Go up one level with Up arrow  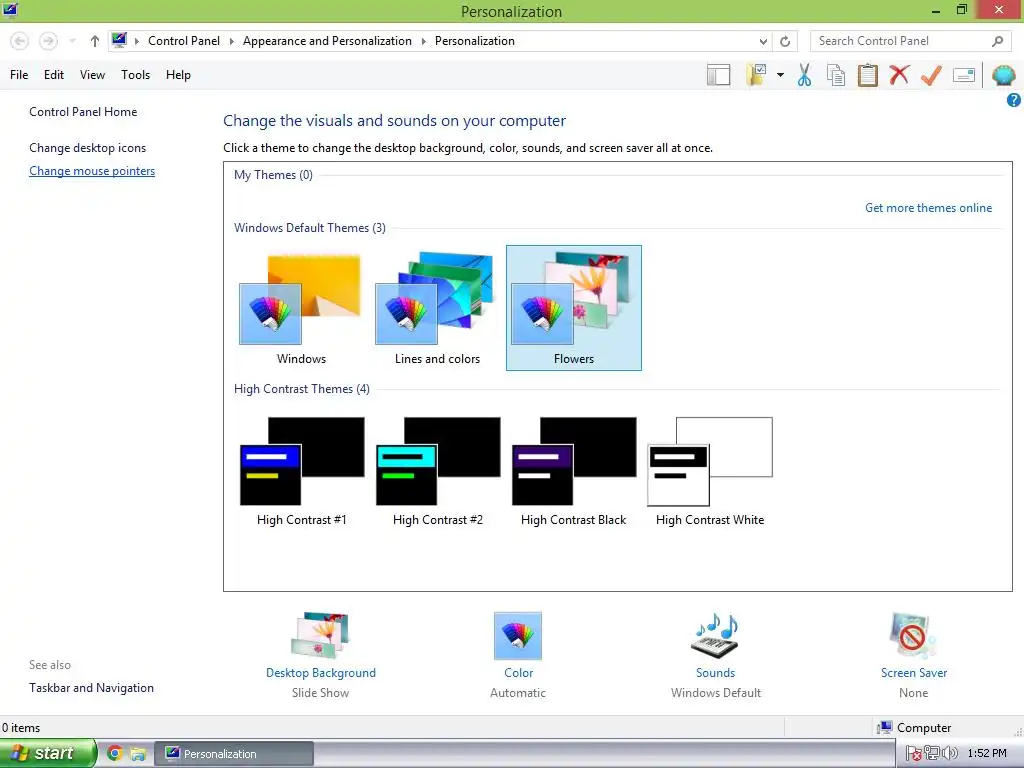click(x=95, y=41)
